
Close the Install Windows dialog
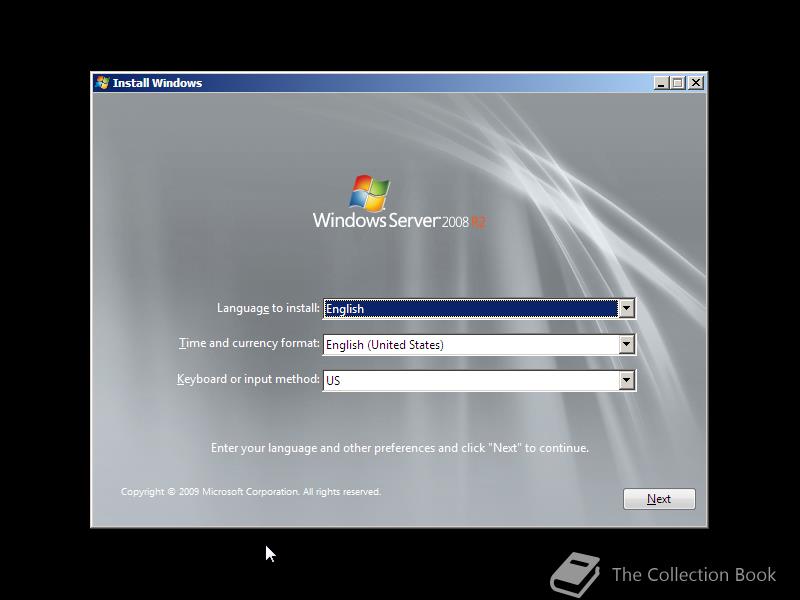(x=695, y=83)
